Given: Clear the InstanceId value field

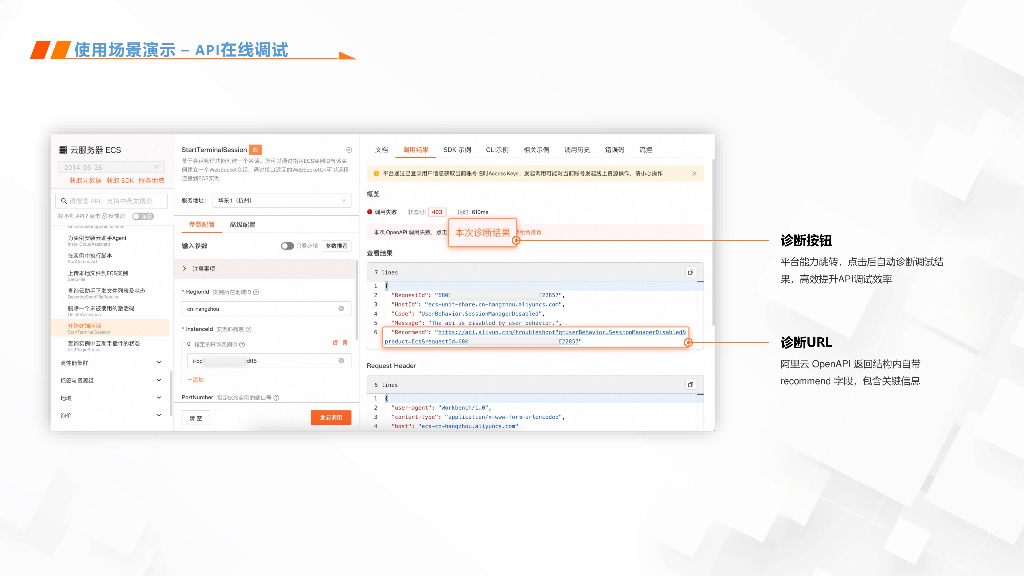Looking at the screenshot, I should coord(341,361).
